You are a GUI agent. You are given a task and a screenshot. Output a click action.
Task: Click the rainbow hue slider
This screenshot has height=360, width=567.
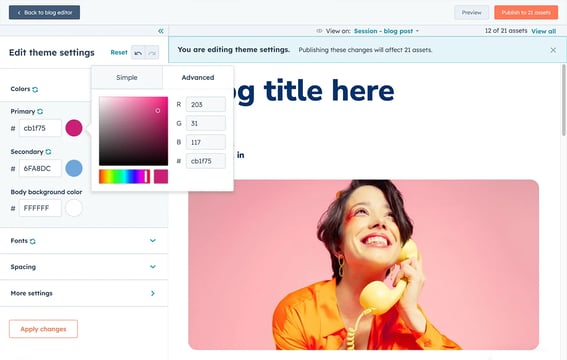pos(124,176)
